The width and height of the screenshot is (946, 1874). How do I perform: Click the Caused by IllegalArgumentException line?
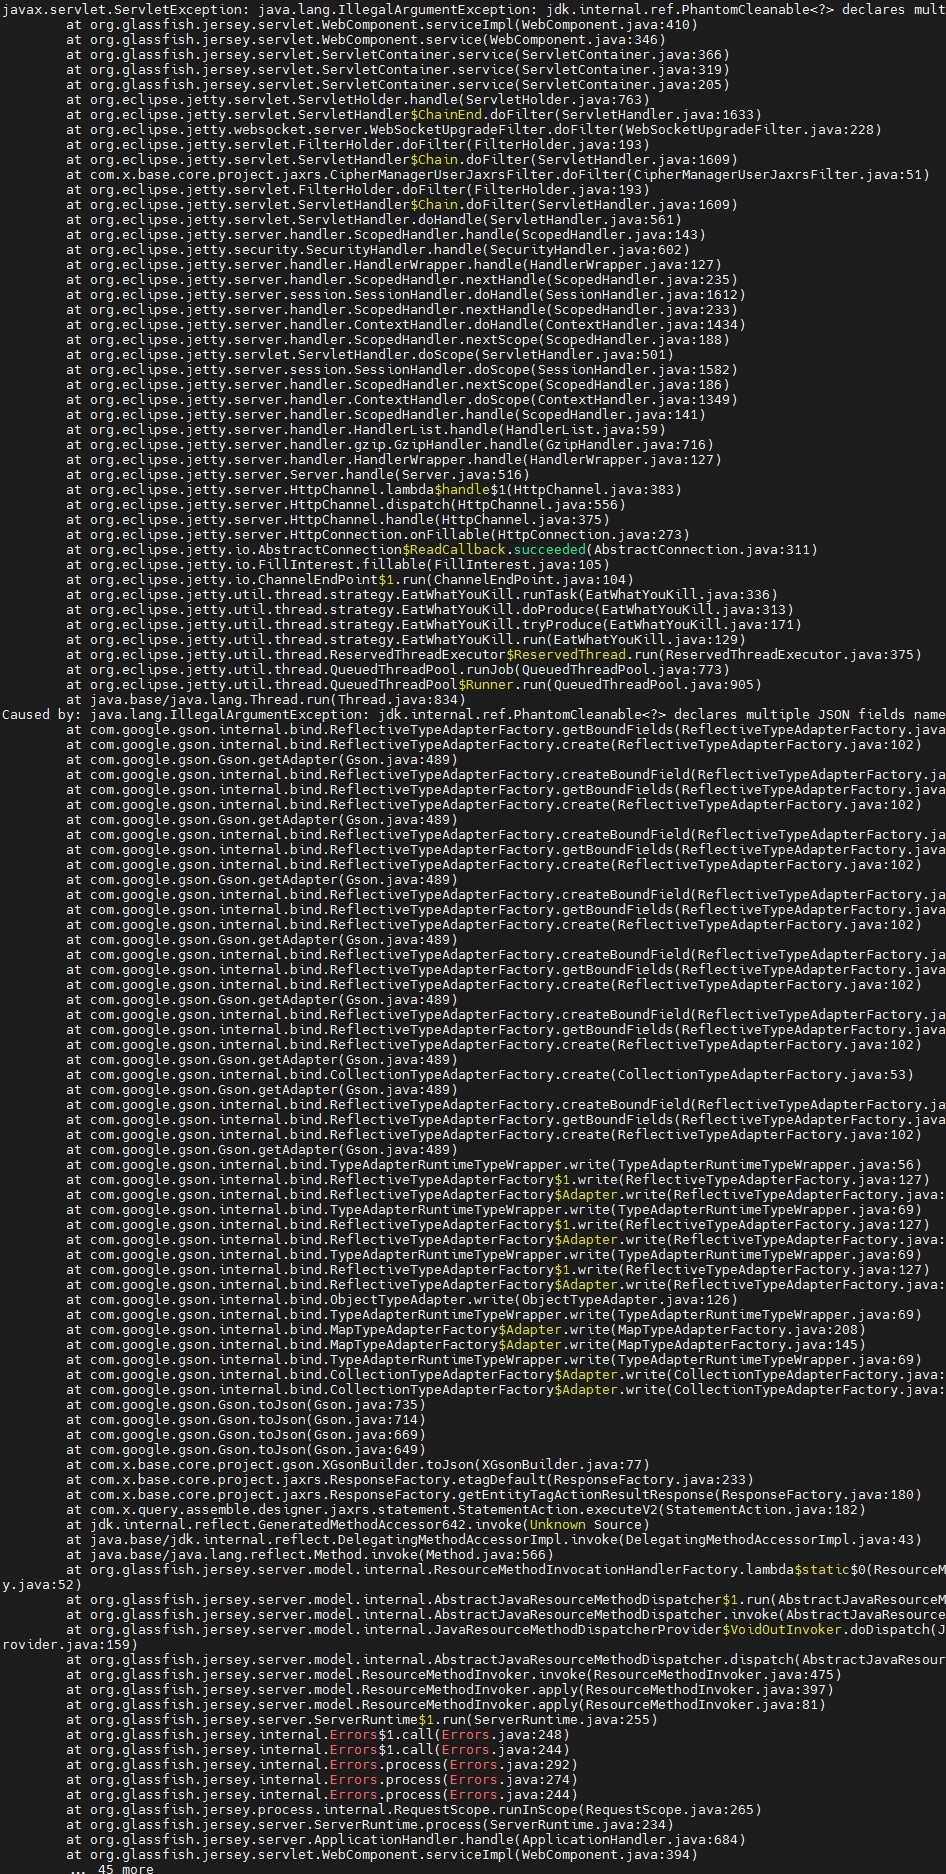pos(474,714)
